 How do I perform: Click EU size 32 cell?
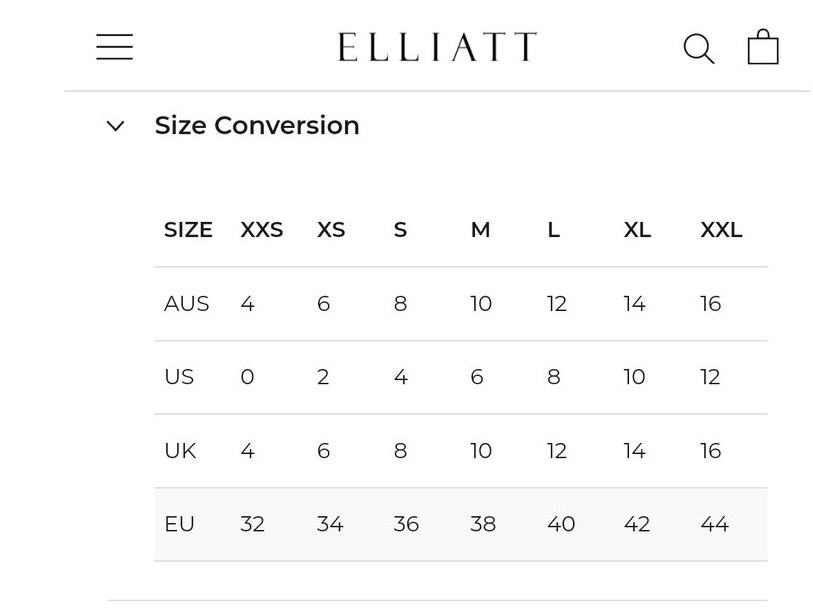(253, 524)
